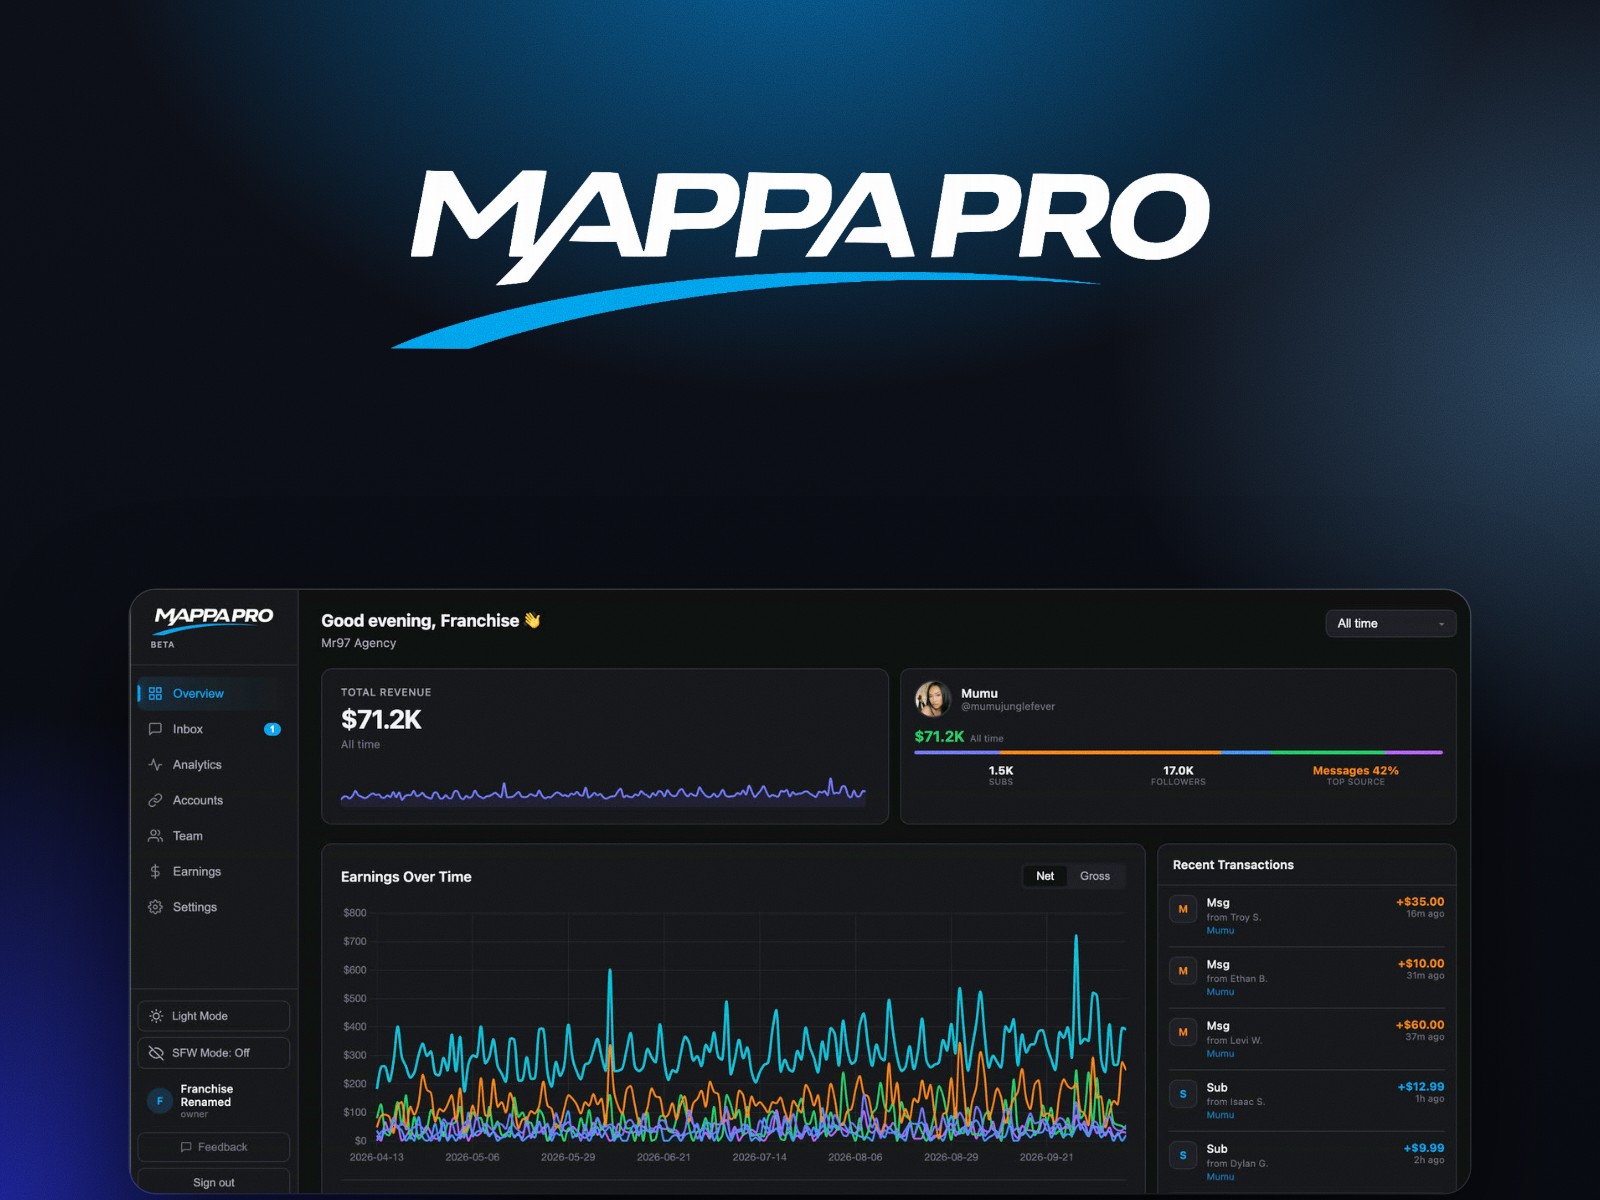Screen dimensions: 1600x1200
Task: Switch chart to Gross earnings
Action: (1095, 876)
